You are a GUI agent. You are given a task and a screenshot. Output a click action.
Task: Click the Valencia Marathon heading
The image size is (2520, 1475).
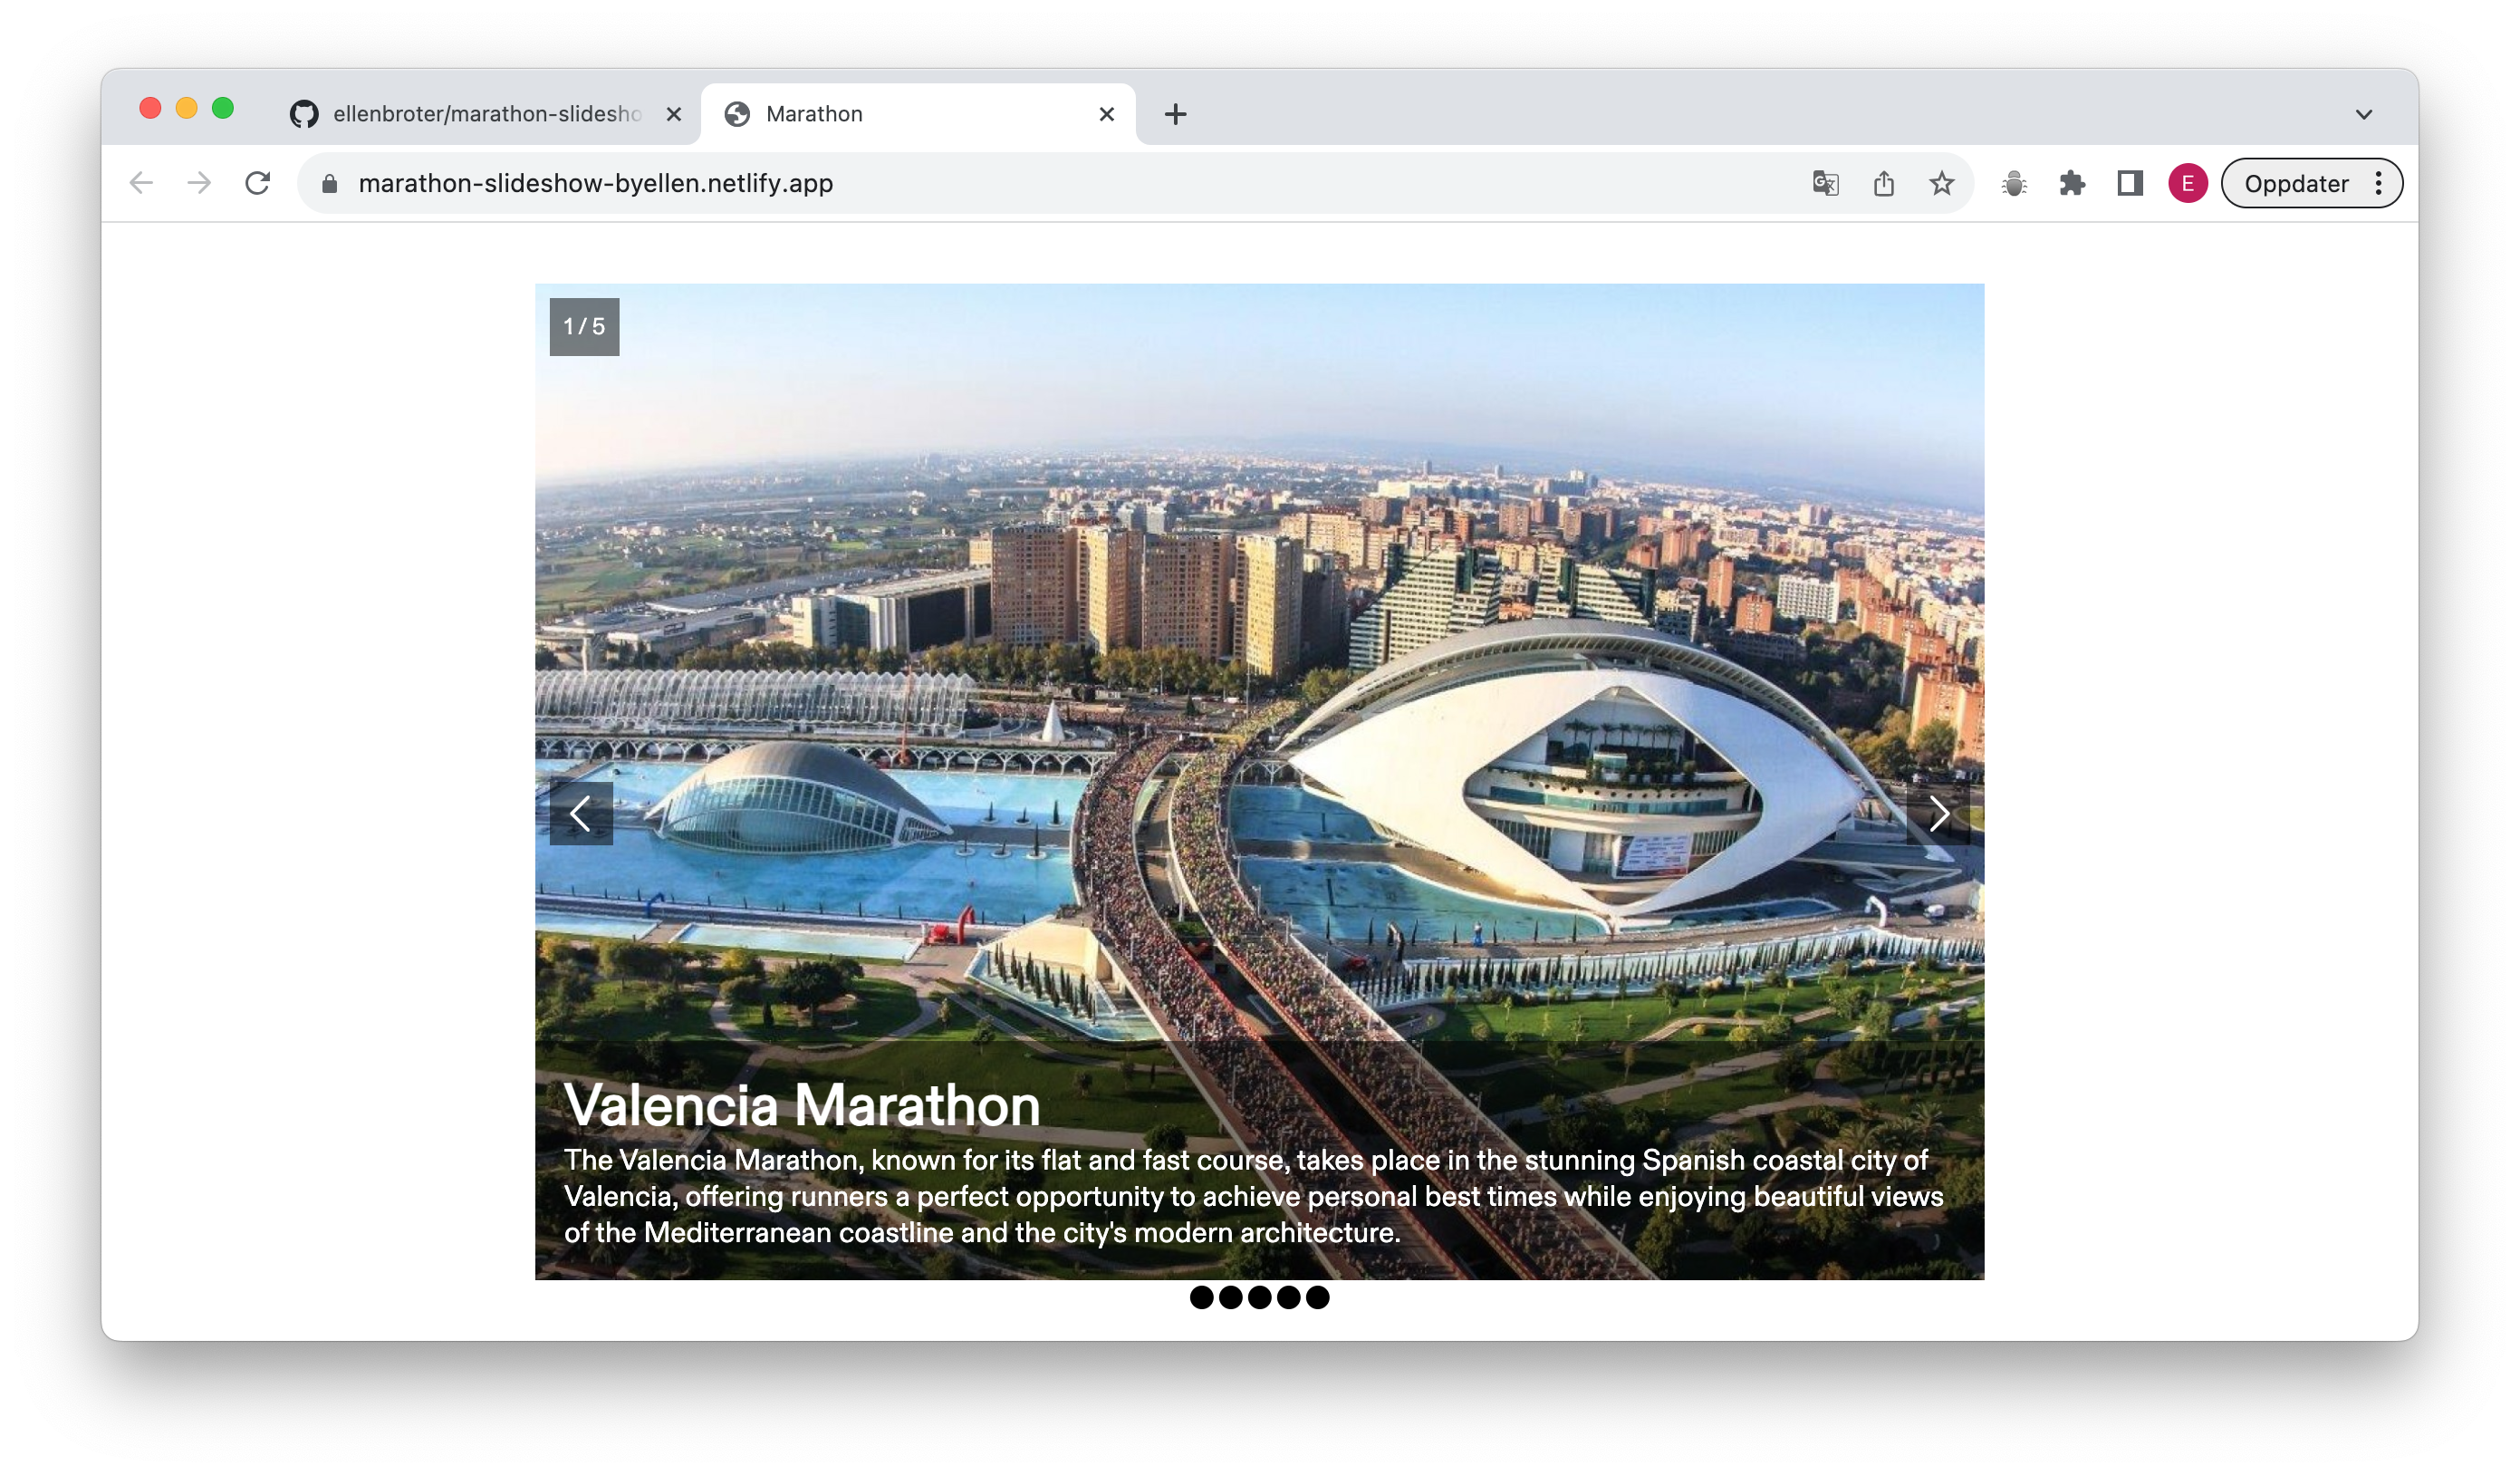pos(802,1105)
